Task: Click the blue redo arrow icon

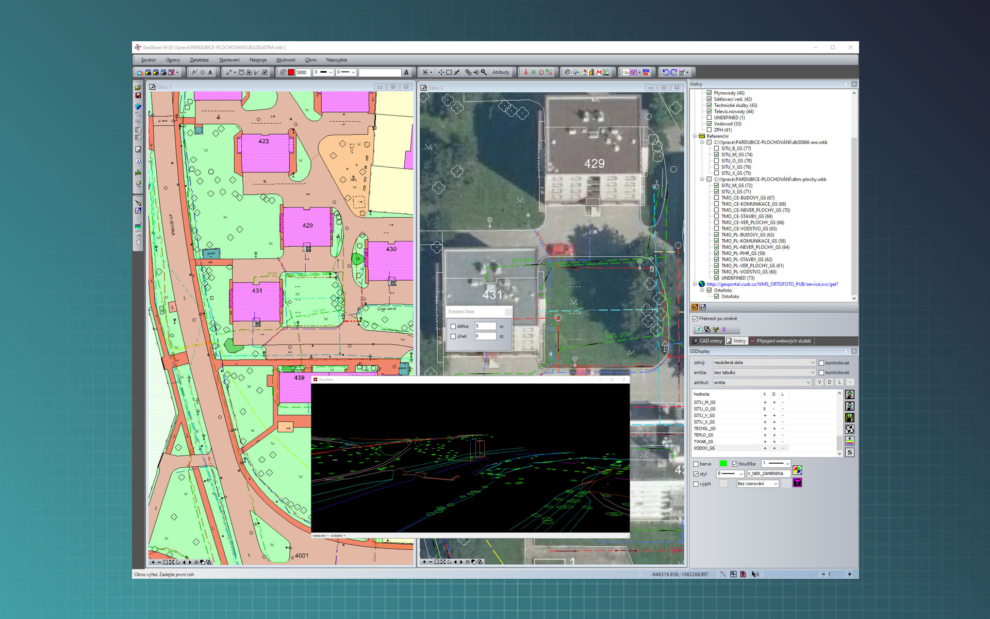Action: point(674,73)
